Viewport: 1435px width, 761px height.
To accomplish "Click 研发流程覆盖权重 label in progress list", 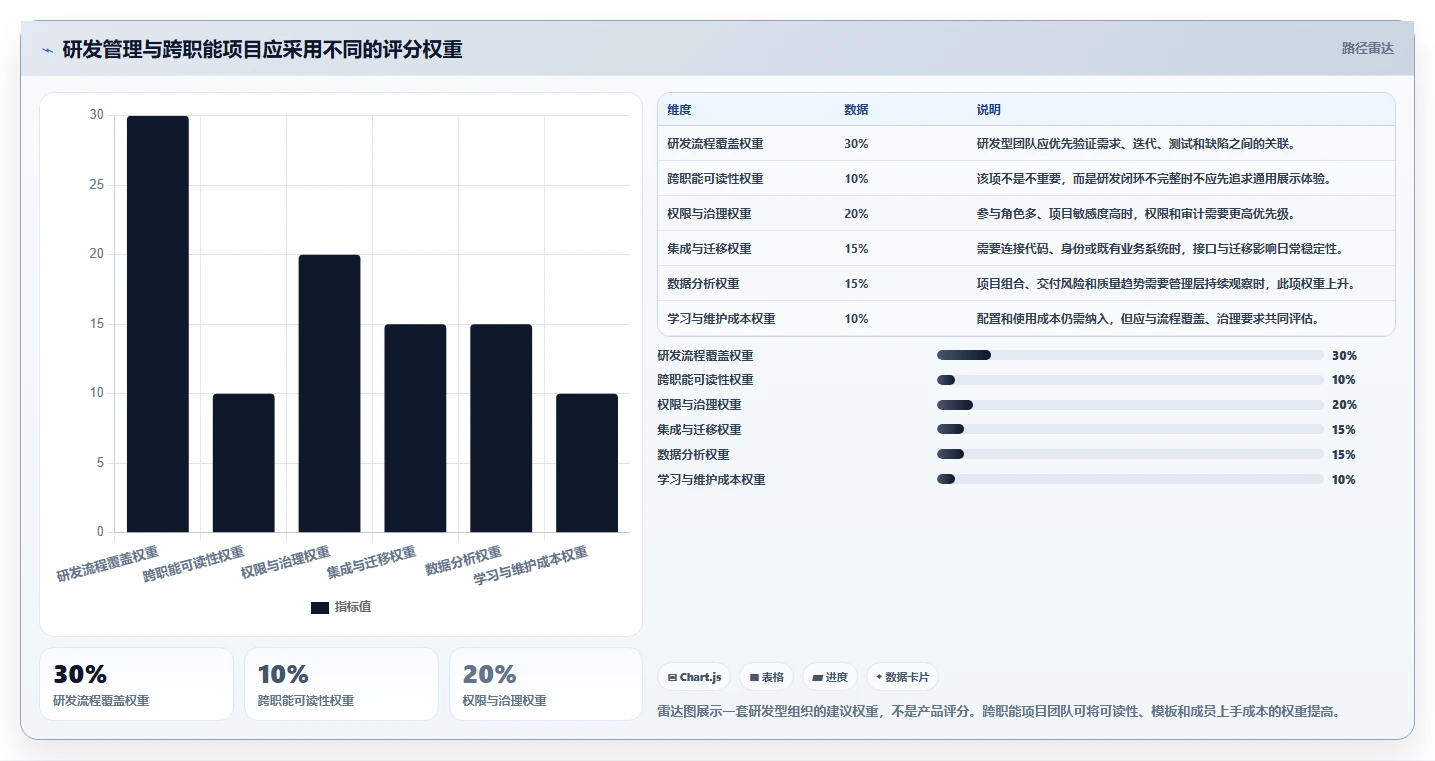I will pos(705,356).
